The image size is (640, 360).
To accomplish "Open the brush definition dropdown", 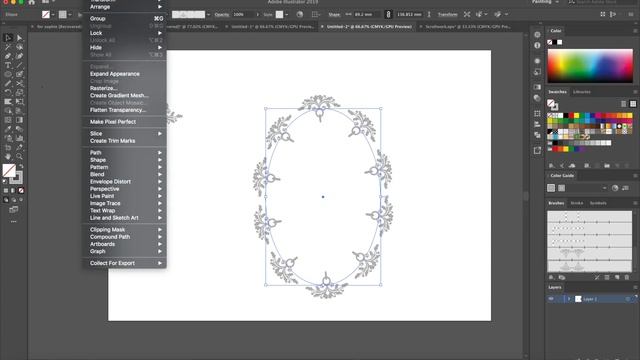I will coord(209,15).
